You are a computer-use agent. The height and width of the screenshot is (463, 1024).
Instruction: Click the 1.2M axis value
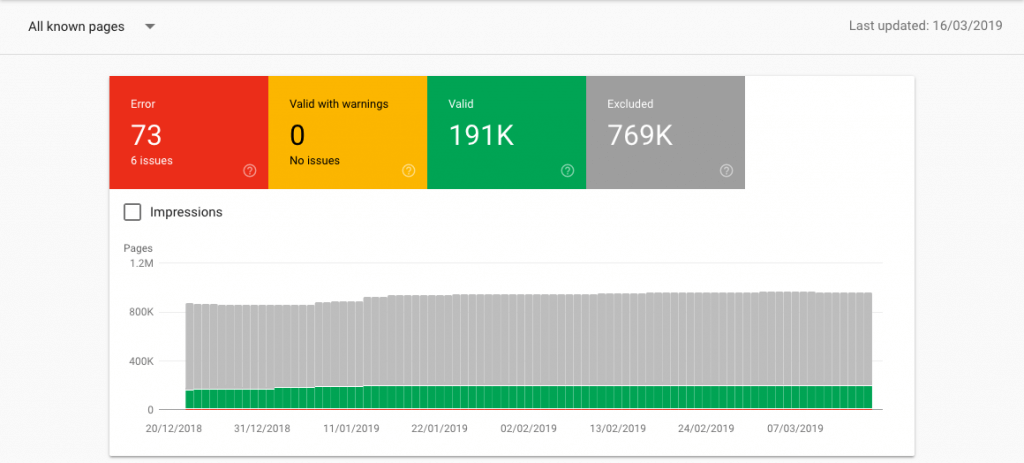click(142, 264)
